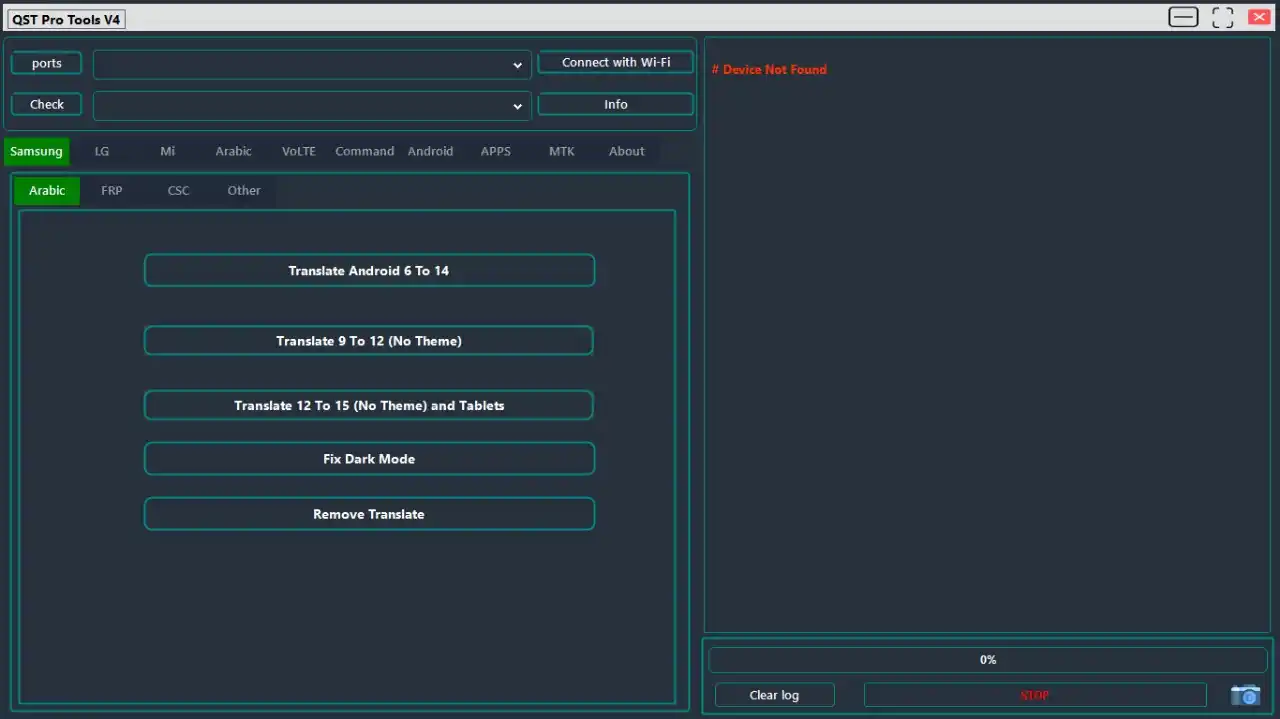The image size is (1280, 719).
Task: Click the 0% progress bar
Action: tap(987, 660)
